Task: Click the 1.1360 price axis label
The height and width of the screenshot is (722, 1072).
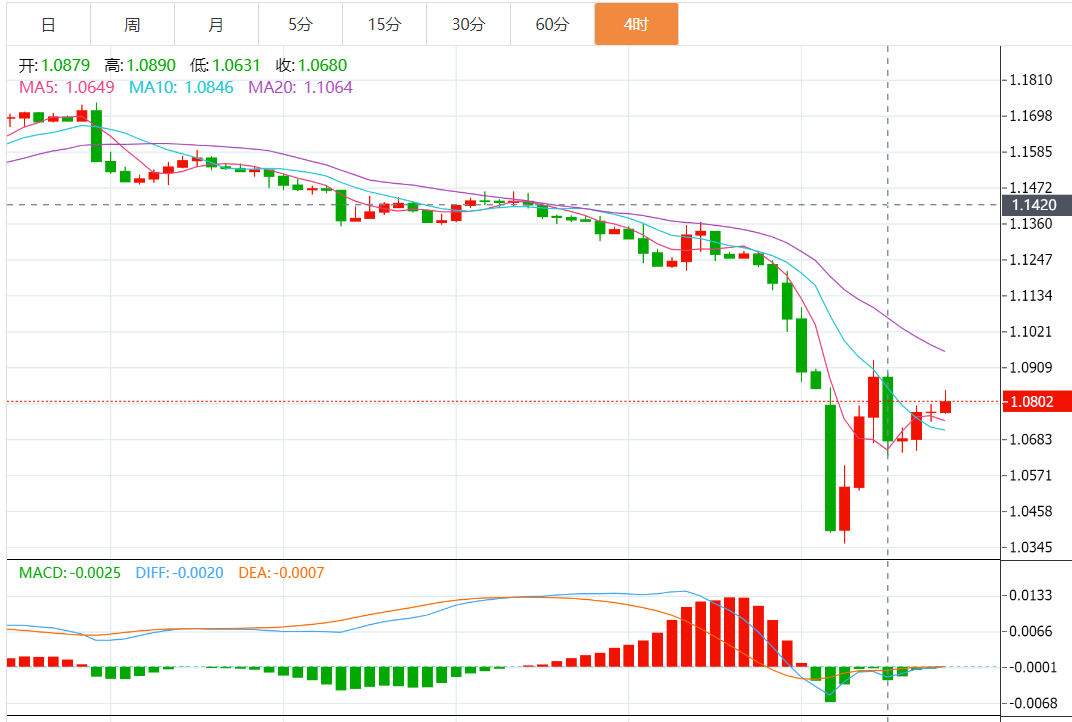Action: (1031, 224)
